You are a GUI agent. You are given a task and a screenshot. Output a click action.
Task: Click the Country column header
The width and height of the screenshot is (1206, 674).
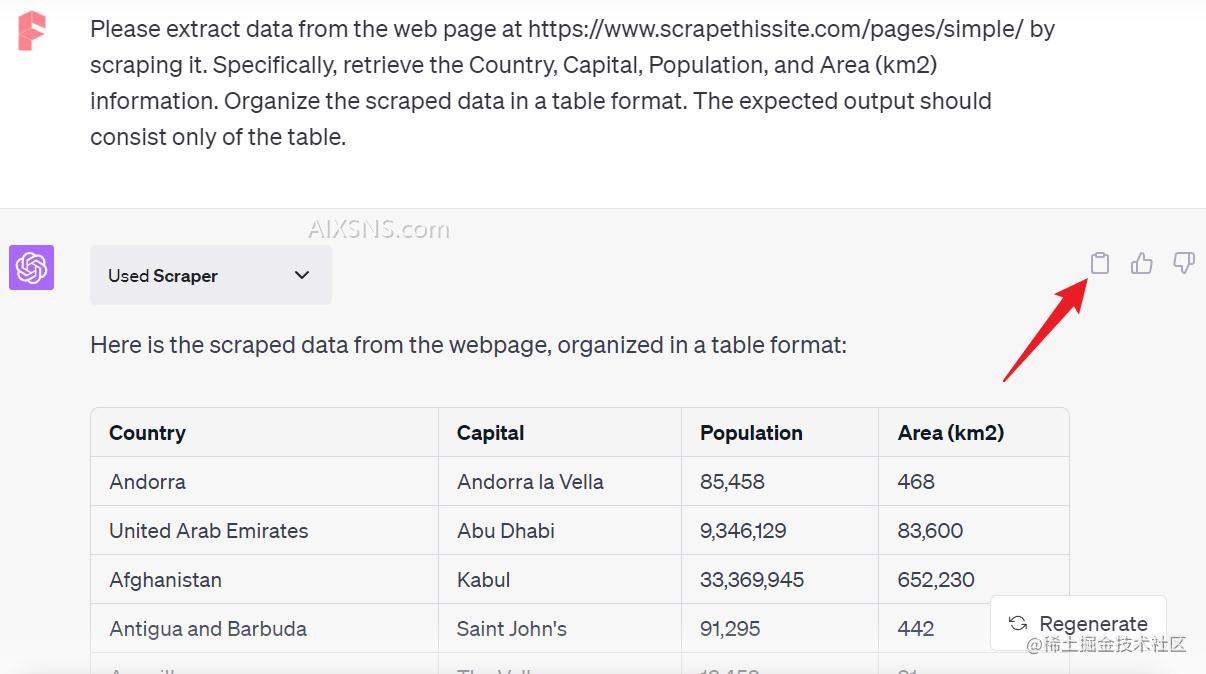coord(147,433)
